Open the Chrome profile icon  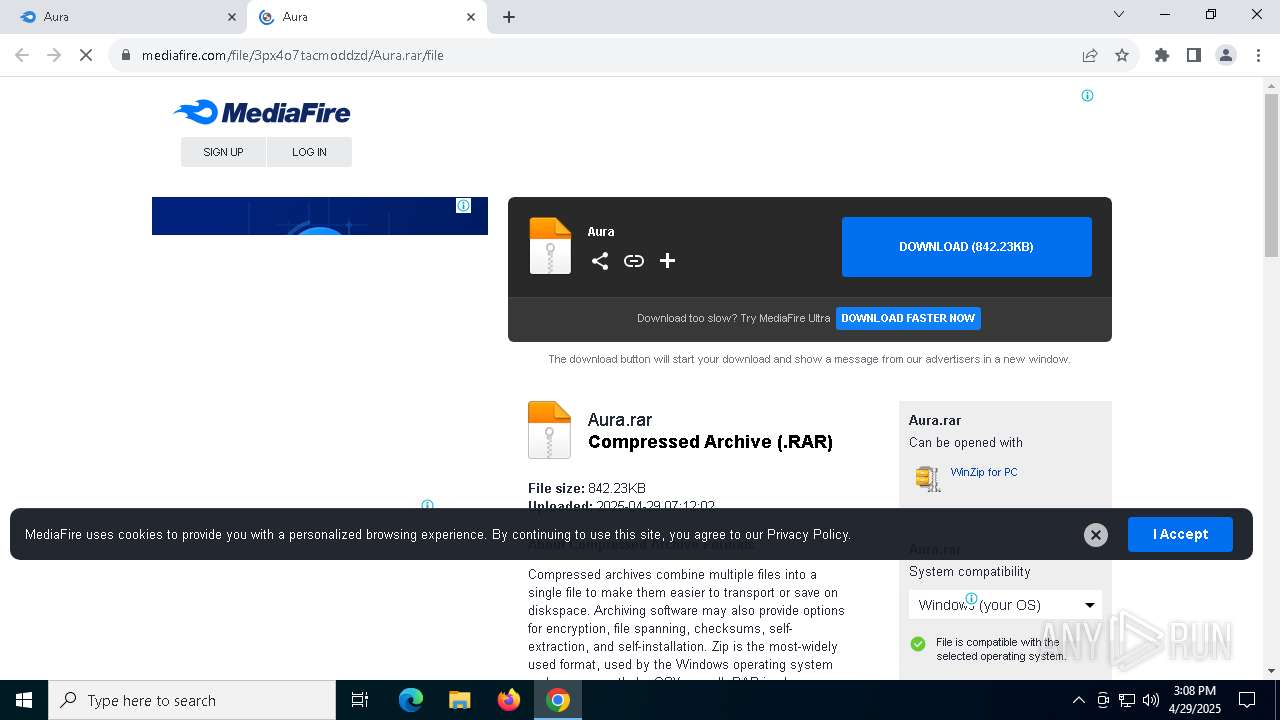1226,55
